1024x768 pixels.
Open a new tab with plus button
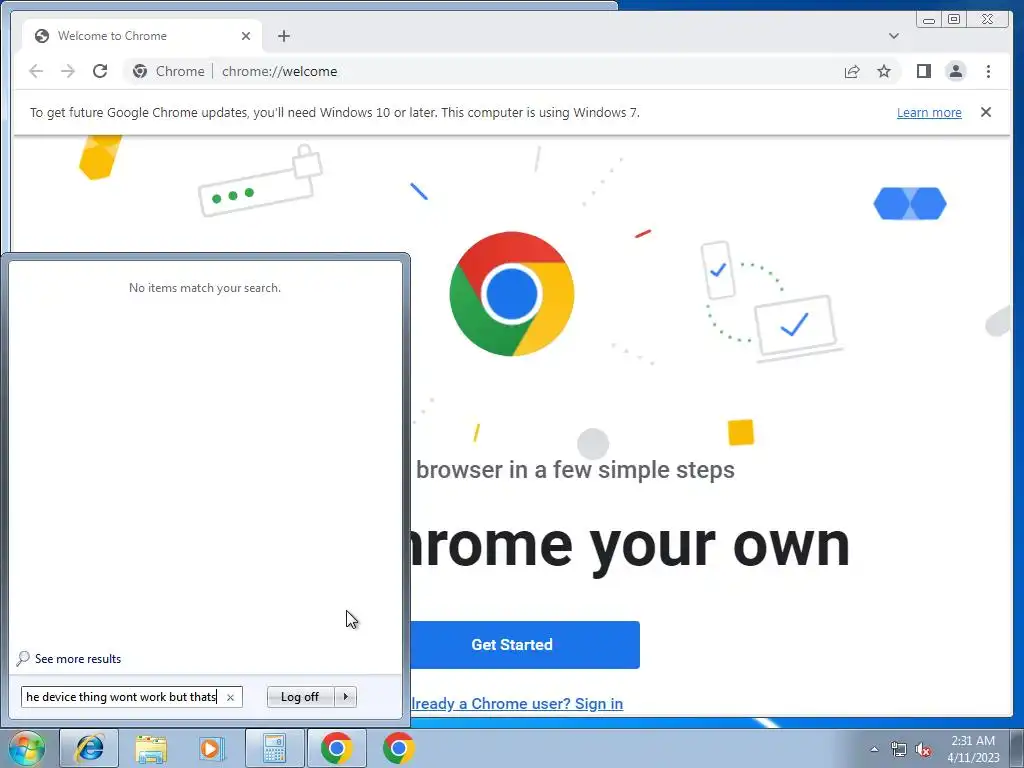(283, 36)
